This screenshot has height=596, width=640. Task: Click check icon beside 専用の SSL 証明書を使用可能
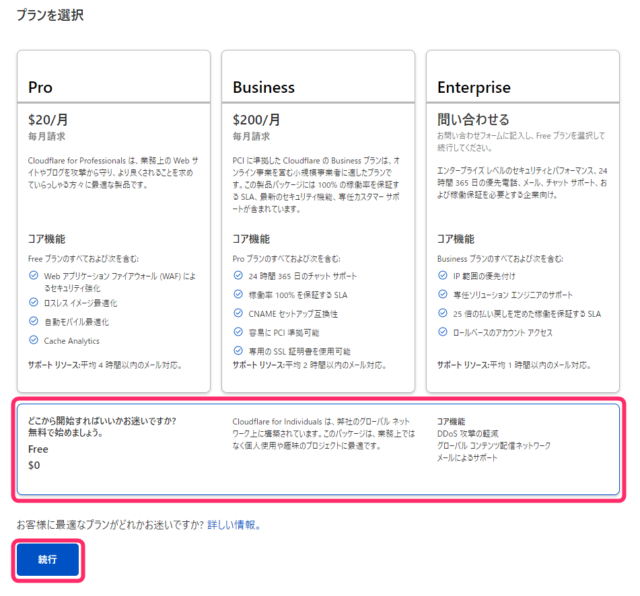[x=238, y=350]
